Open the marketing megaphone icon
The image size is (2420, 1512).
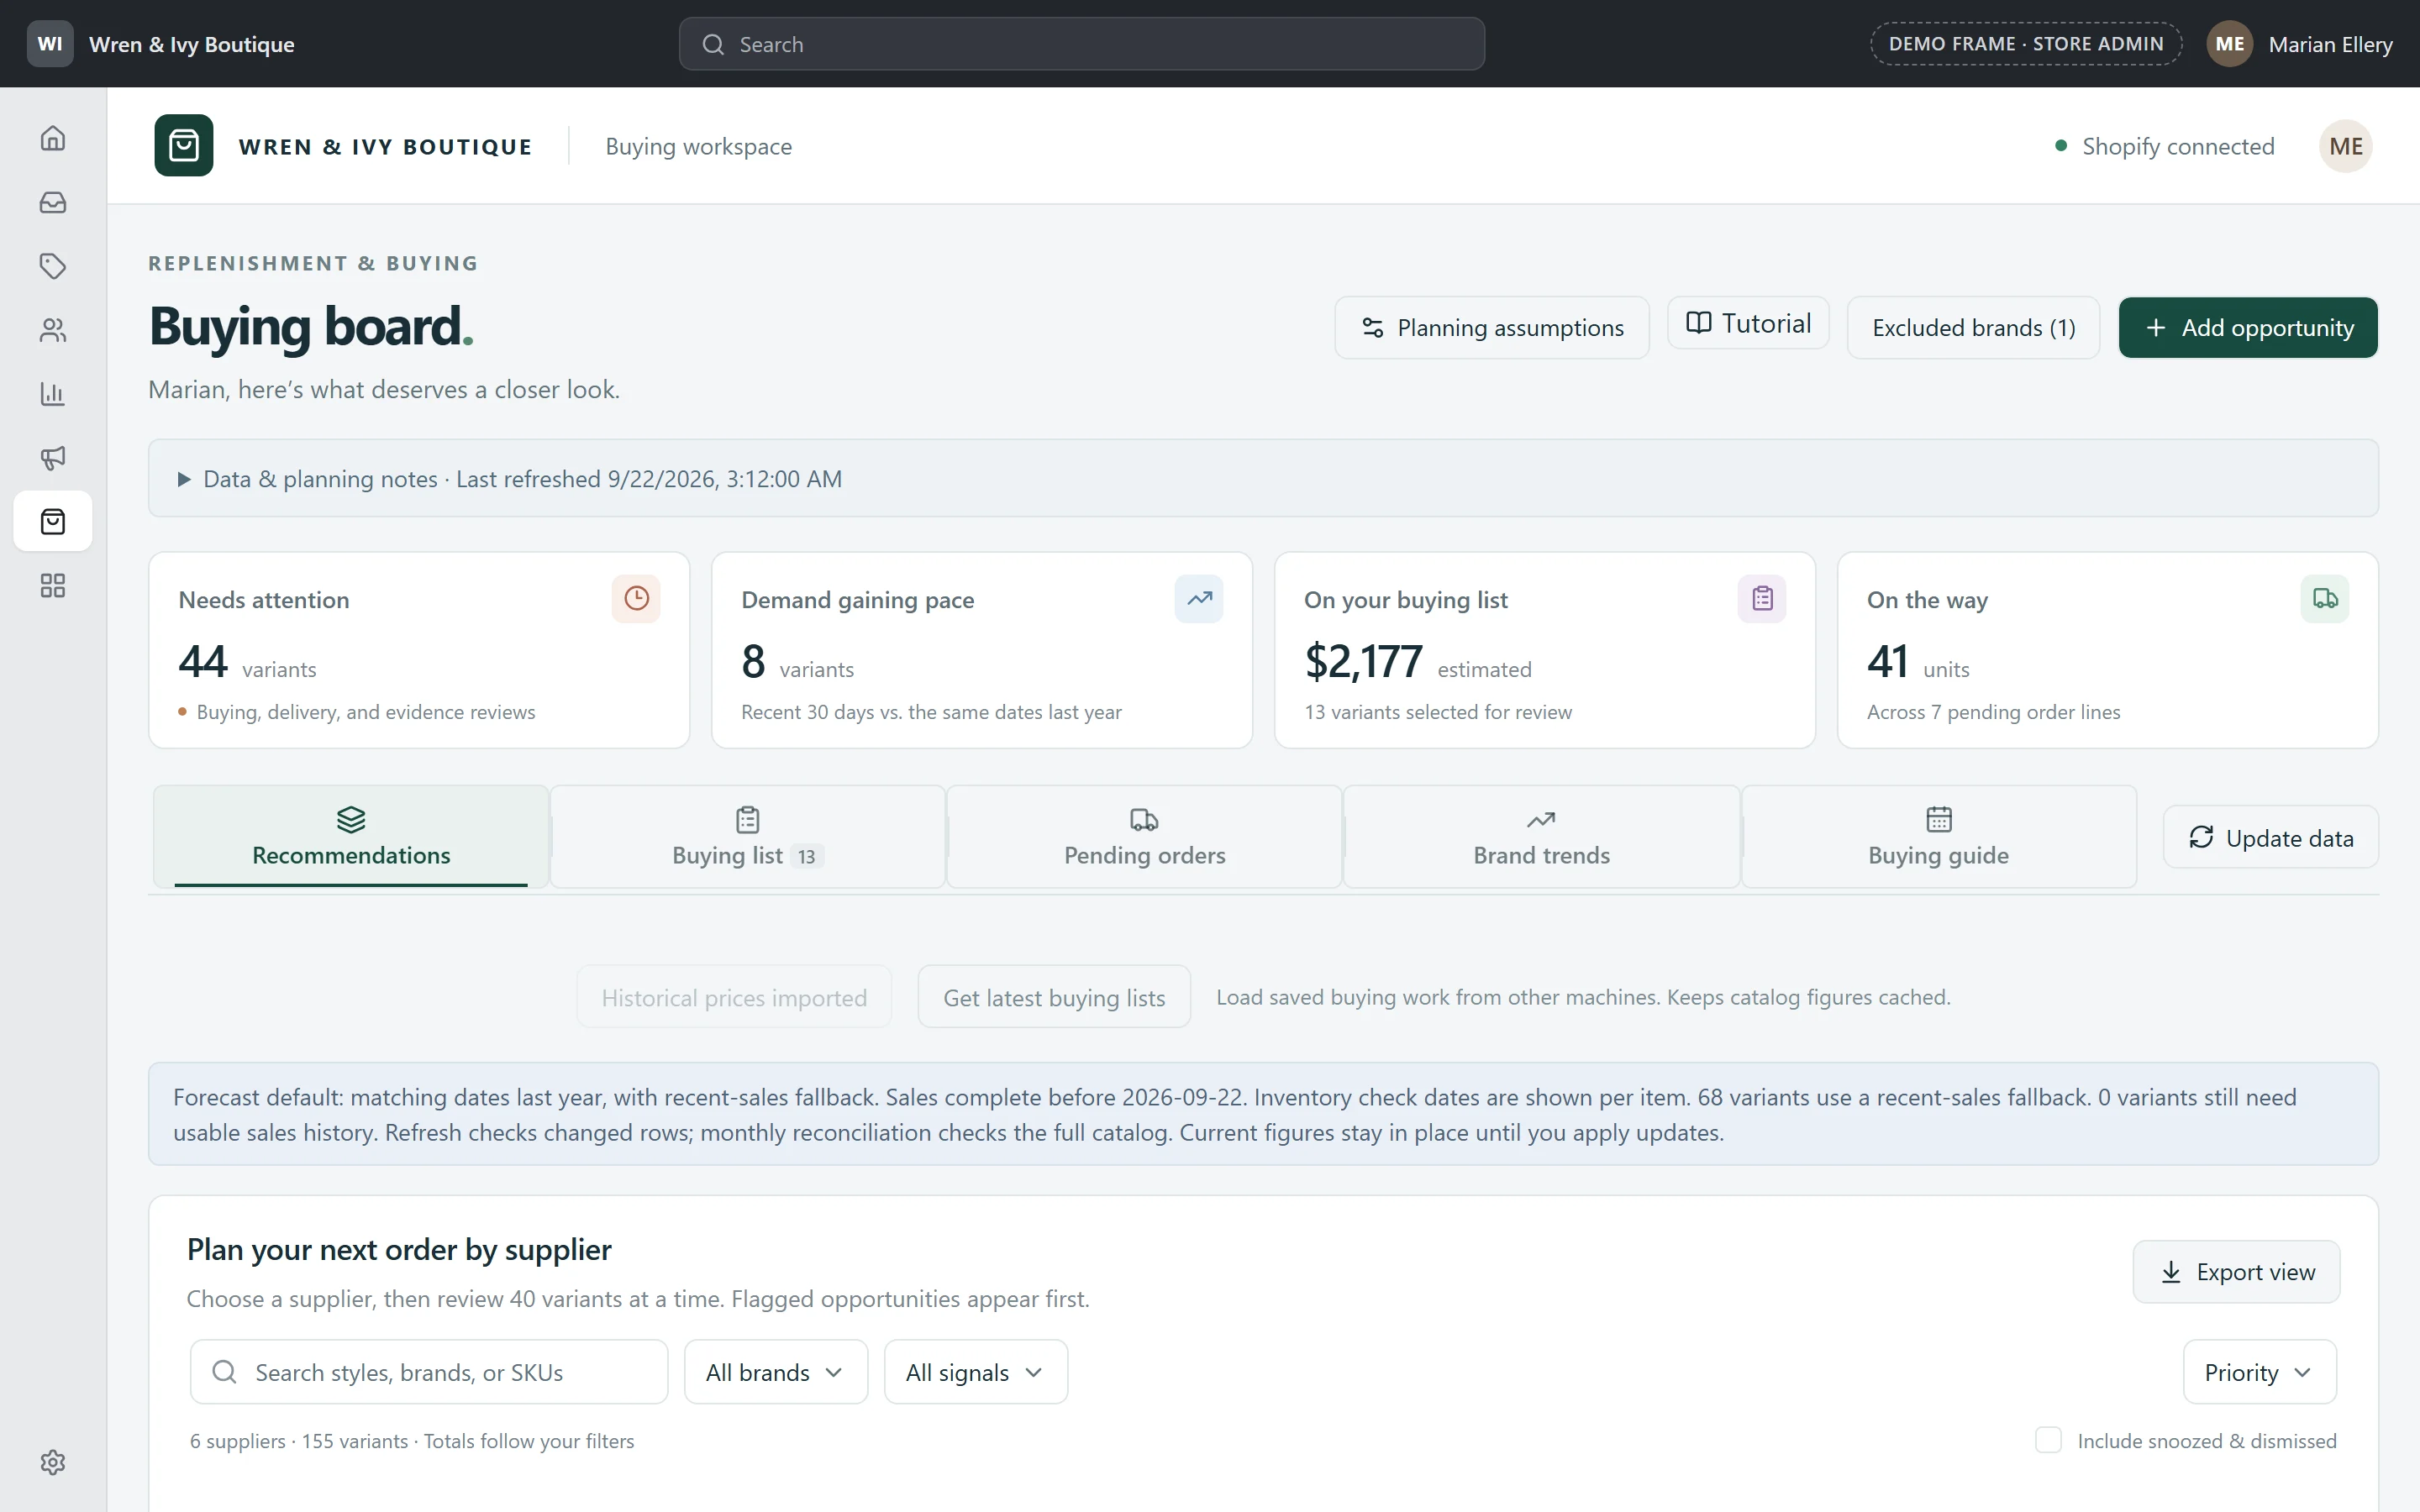point(53,458)
